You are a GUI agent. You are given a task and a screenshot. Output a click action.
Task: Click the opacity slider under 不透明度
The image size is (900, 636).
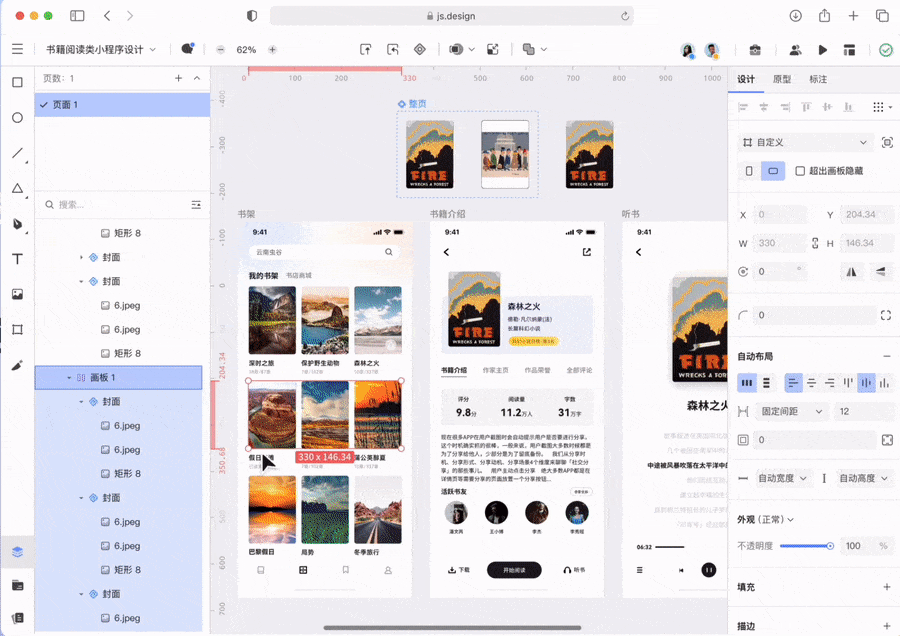pos(806,546)
